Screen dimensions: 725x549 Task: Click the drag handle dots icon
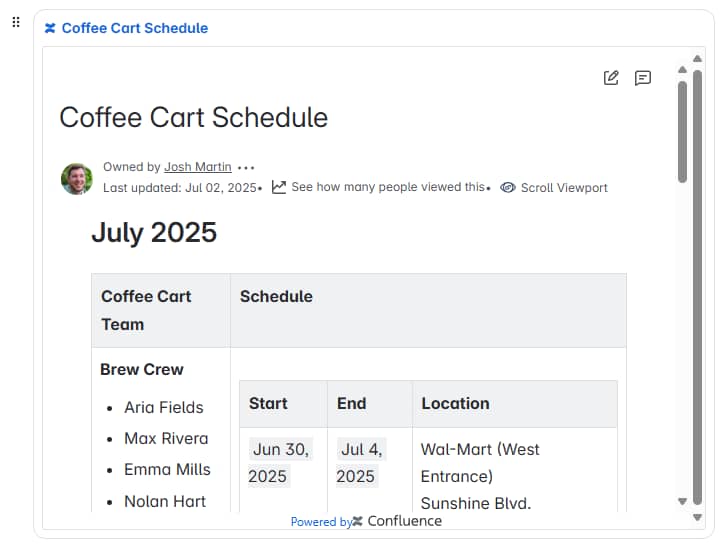(16, 22)
